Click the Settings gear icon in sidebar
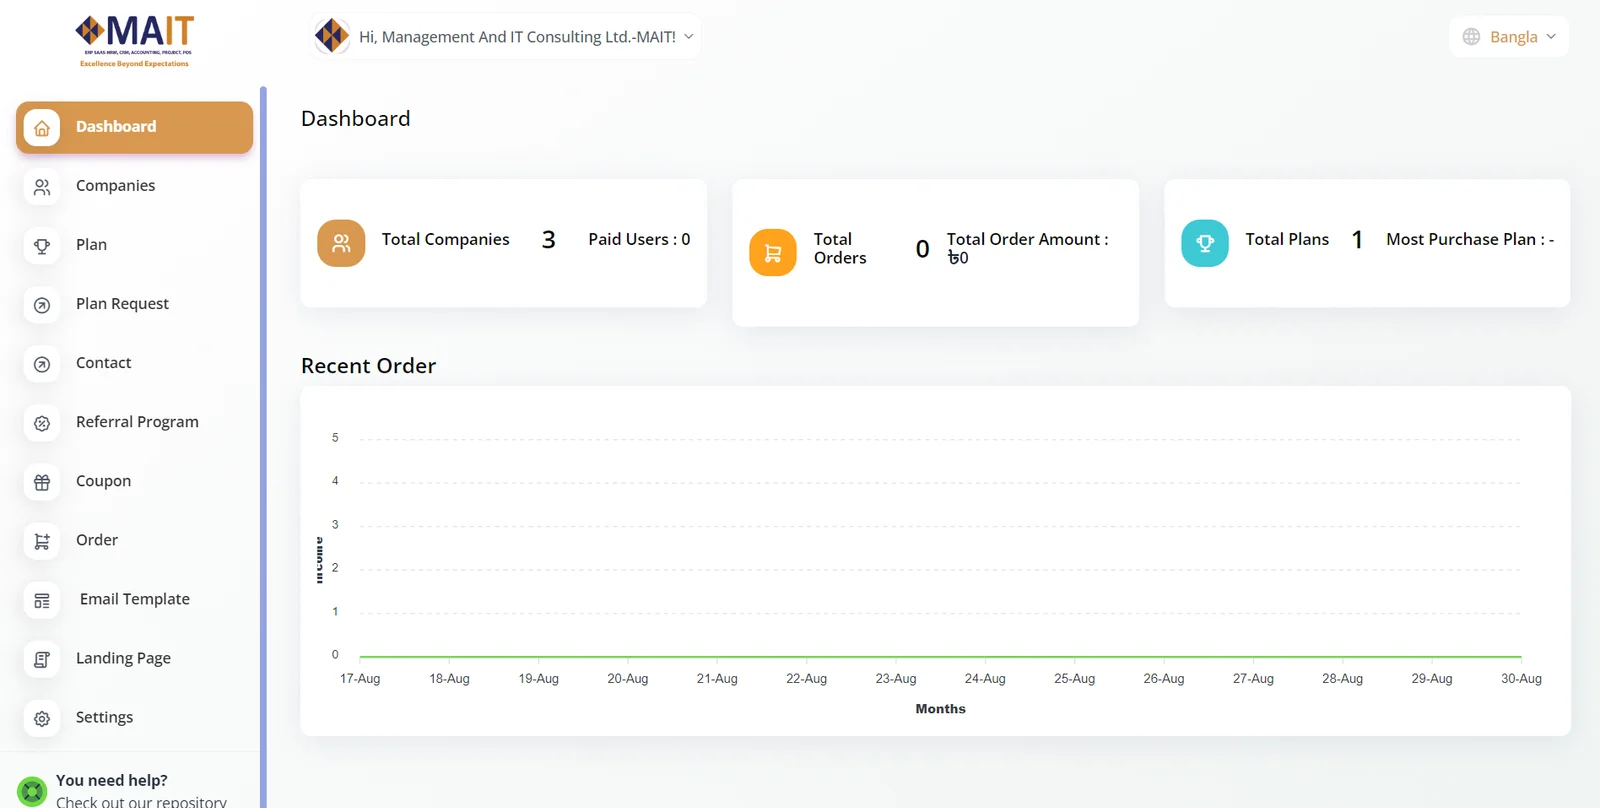1600x808 pixels. [x=42, y=718]
